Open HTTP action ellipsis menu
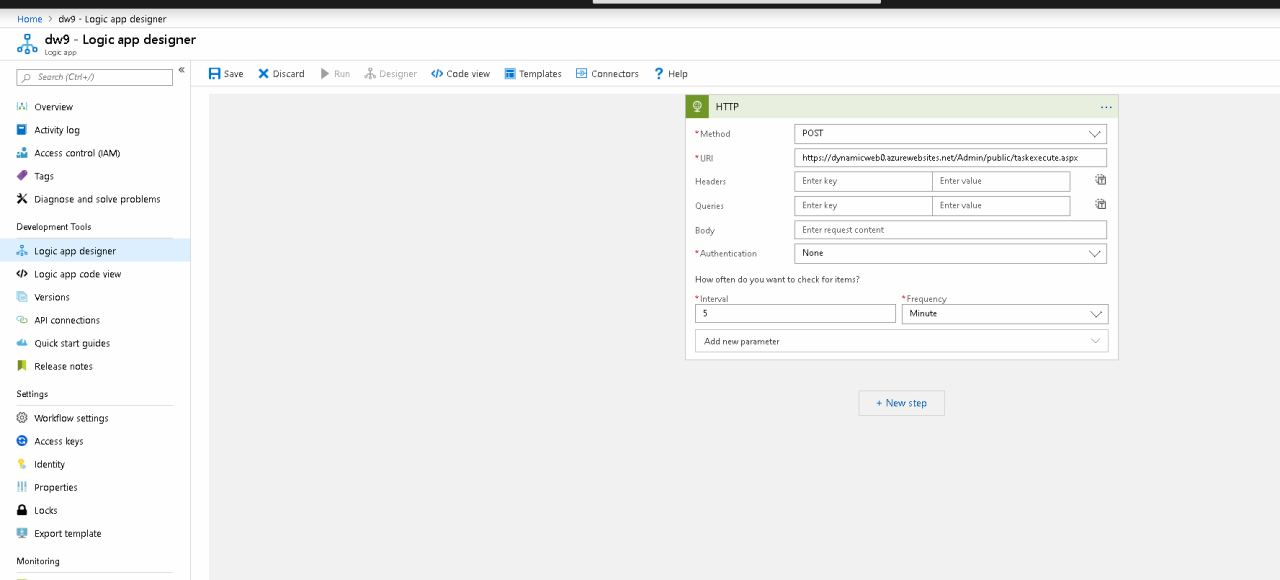 (x=1106, y=107)
